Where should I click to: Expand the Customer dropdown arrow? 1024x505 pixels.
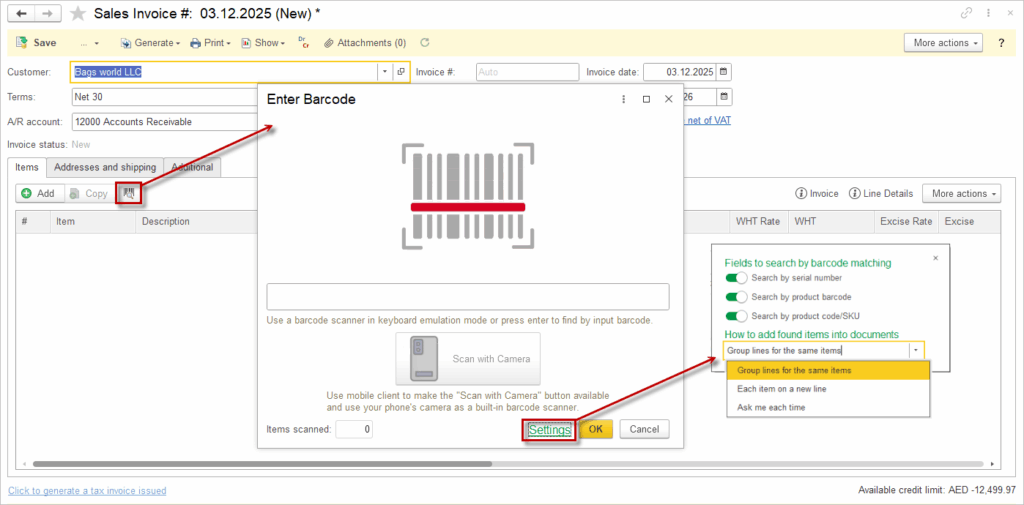click(384, 72)
